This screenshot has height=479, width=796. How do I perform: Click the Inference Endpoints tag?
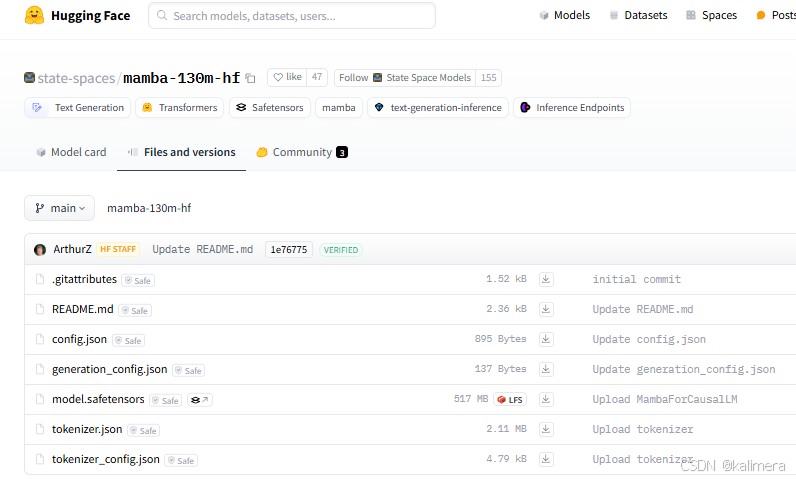click(572, 108)
